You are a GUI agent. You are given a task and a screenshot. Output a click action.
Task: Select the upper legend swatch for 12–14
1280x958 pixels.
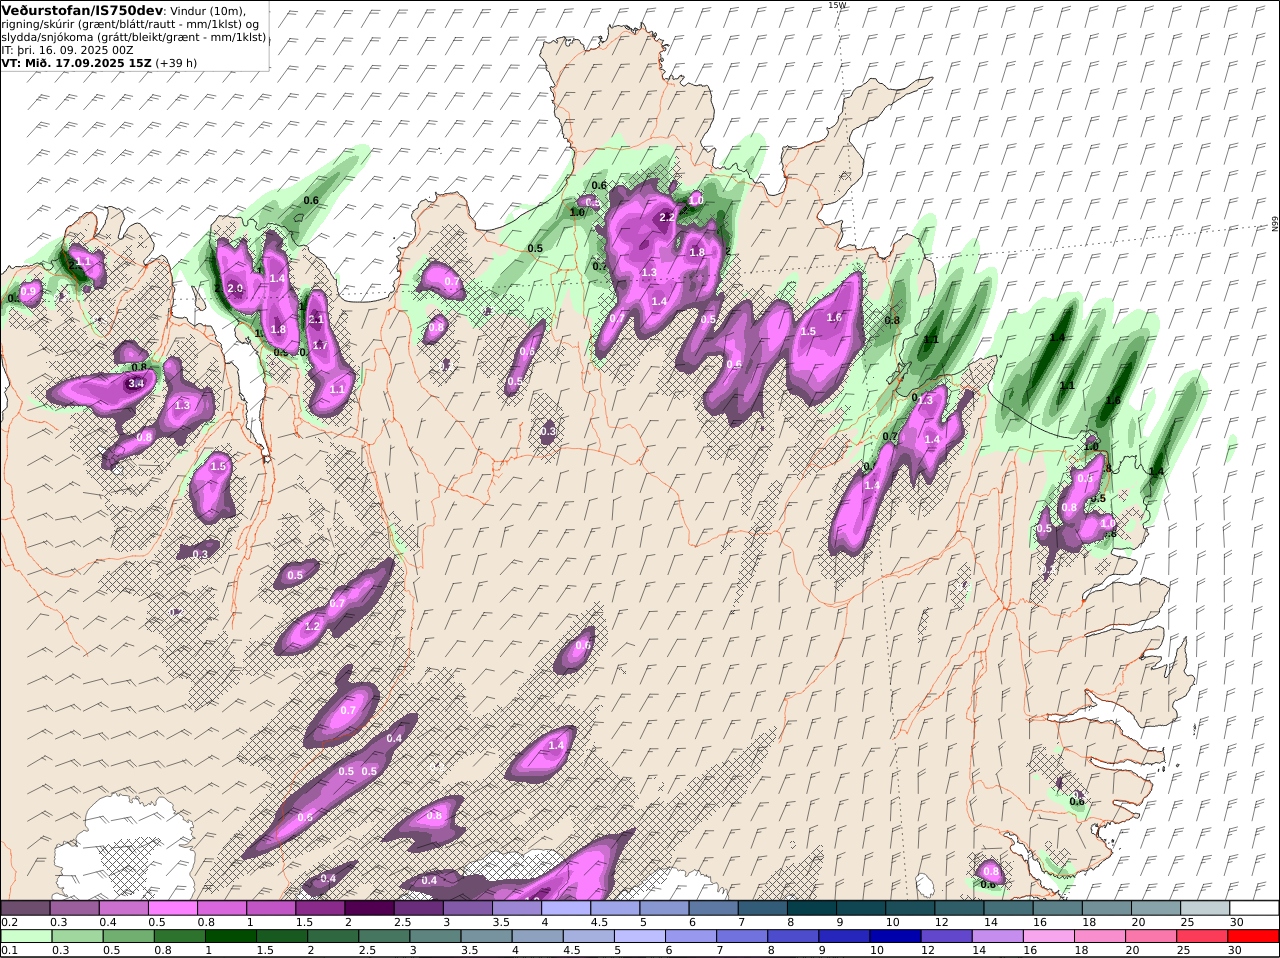pyautogui.click(x=959, y=908)
